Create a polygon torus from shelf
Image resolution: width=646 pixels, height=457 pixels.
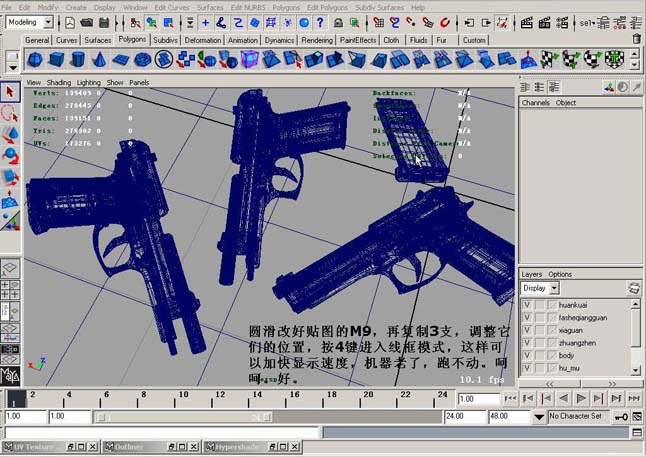(x=143, y=59)
